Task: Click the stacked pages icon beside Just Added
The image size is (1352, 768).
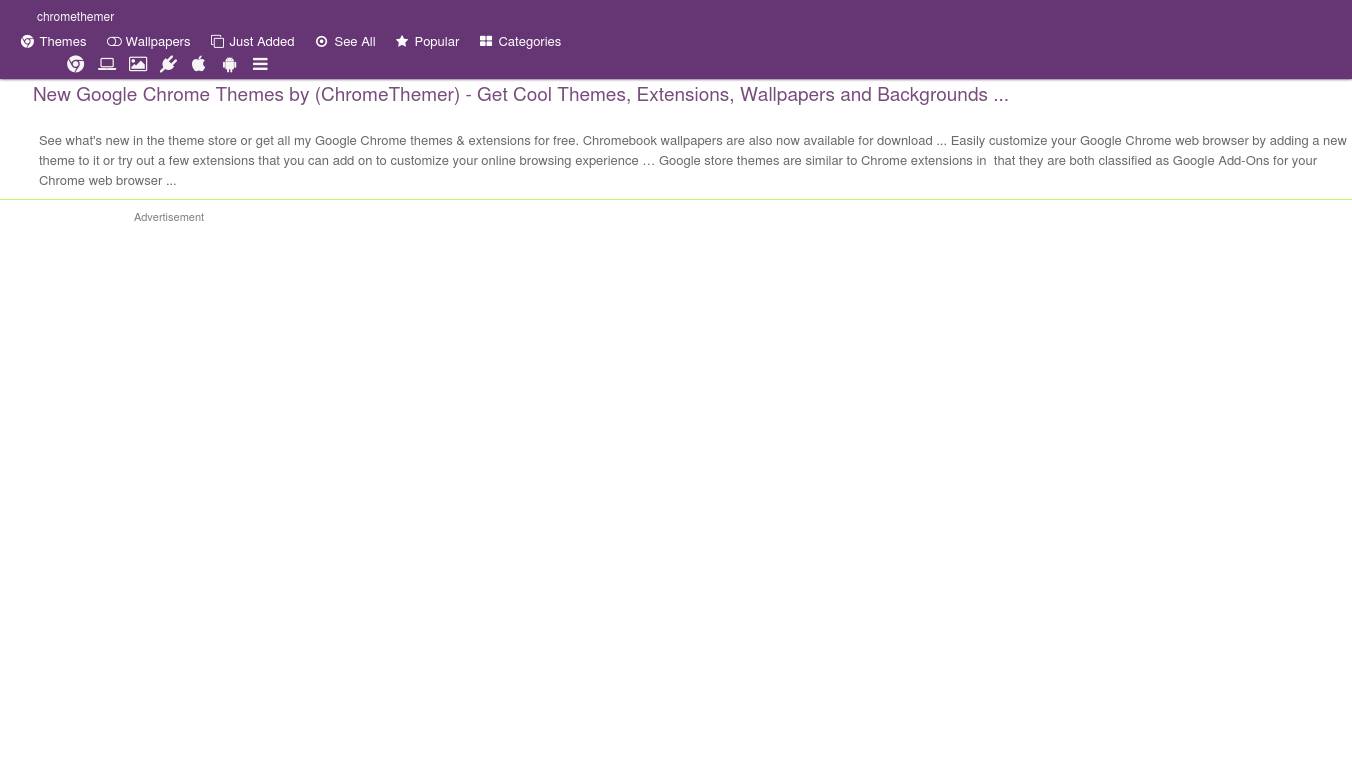Action: pyautogui.click(x=217, y=42)
